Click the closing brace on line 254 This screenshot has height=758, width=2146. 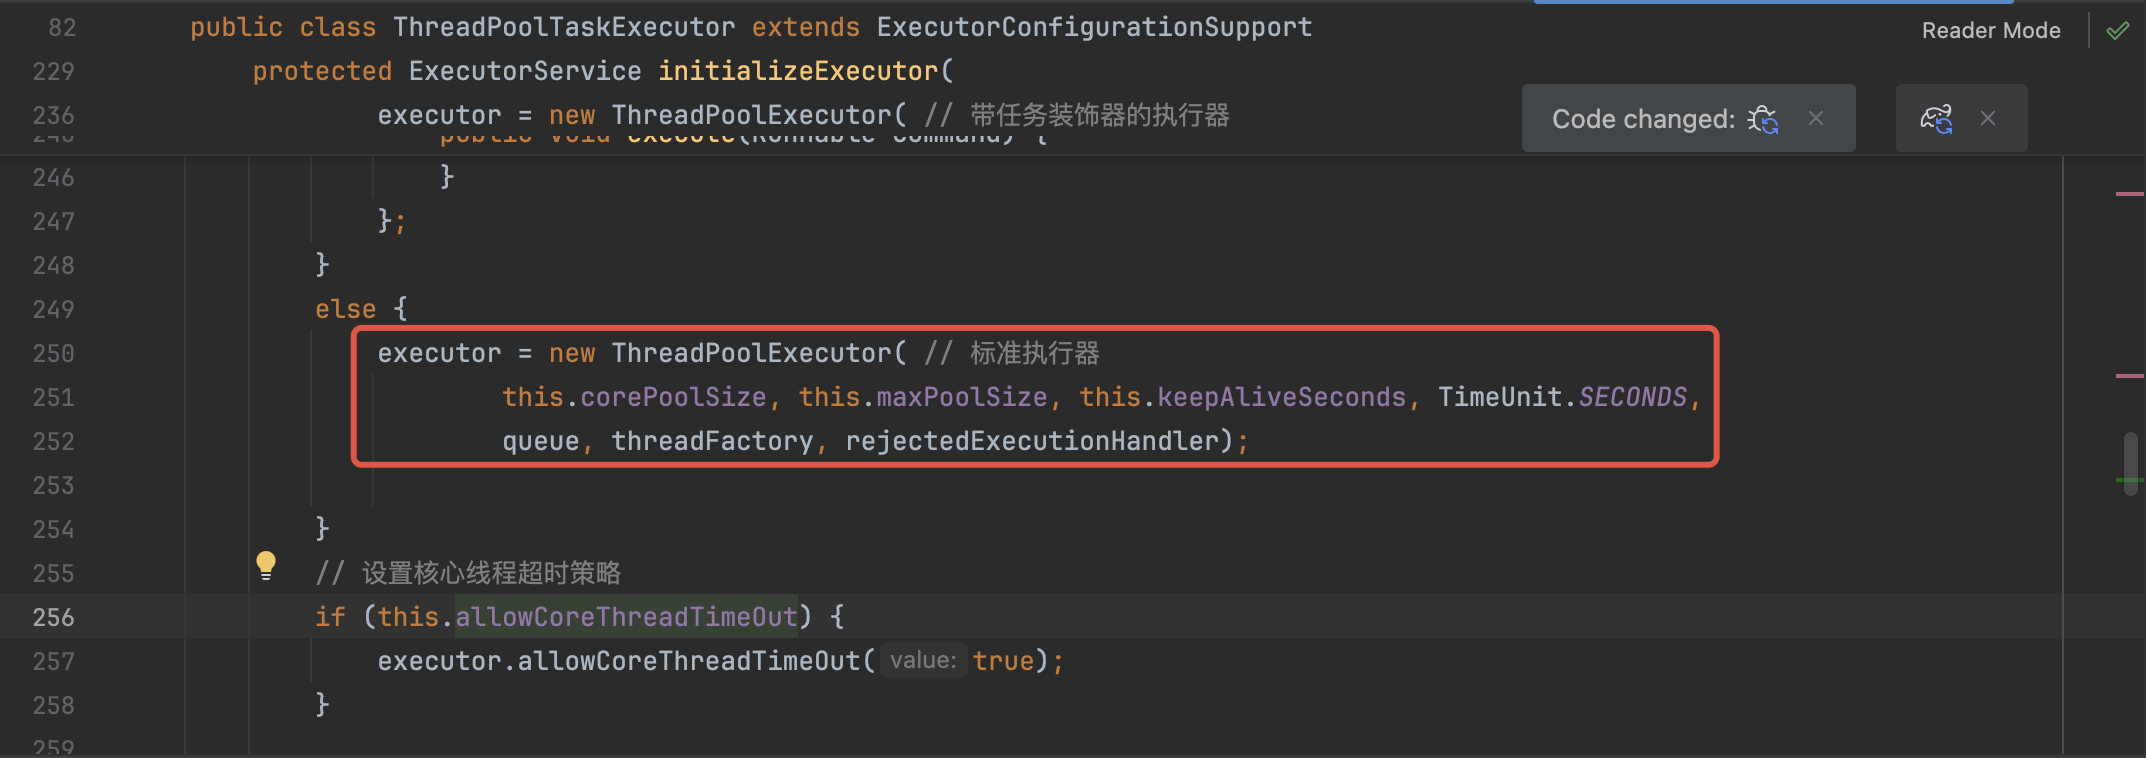322,529
